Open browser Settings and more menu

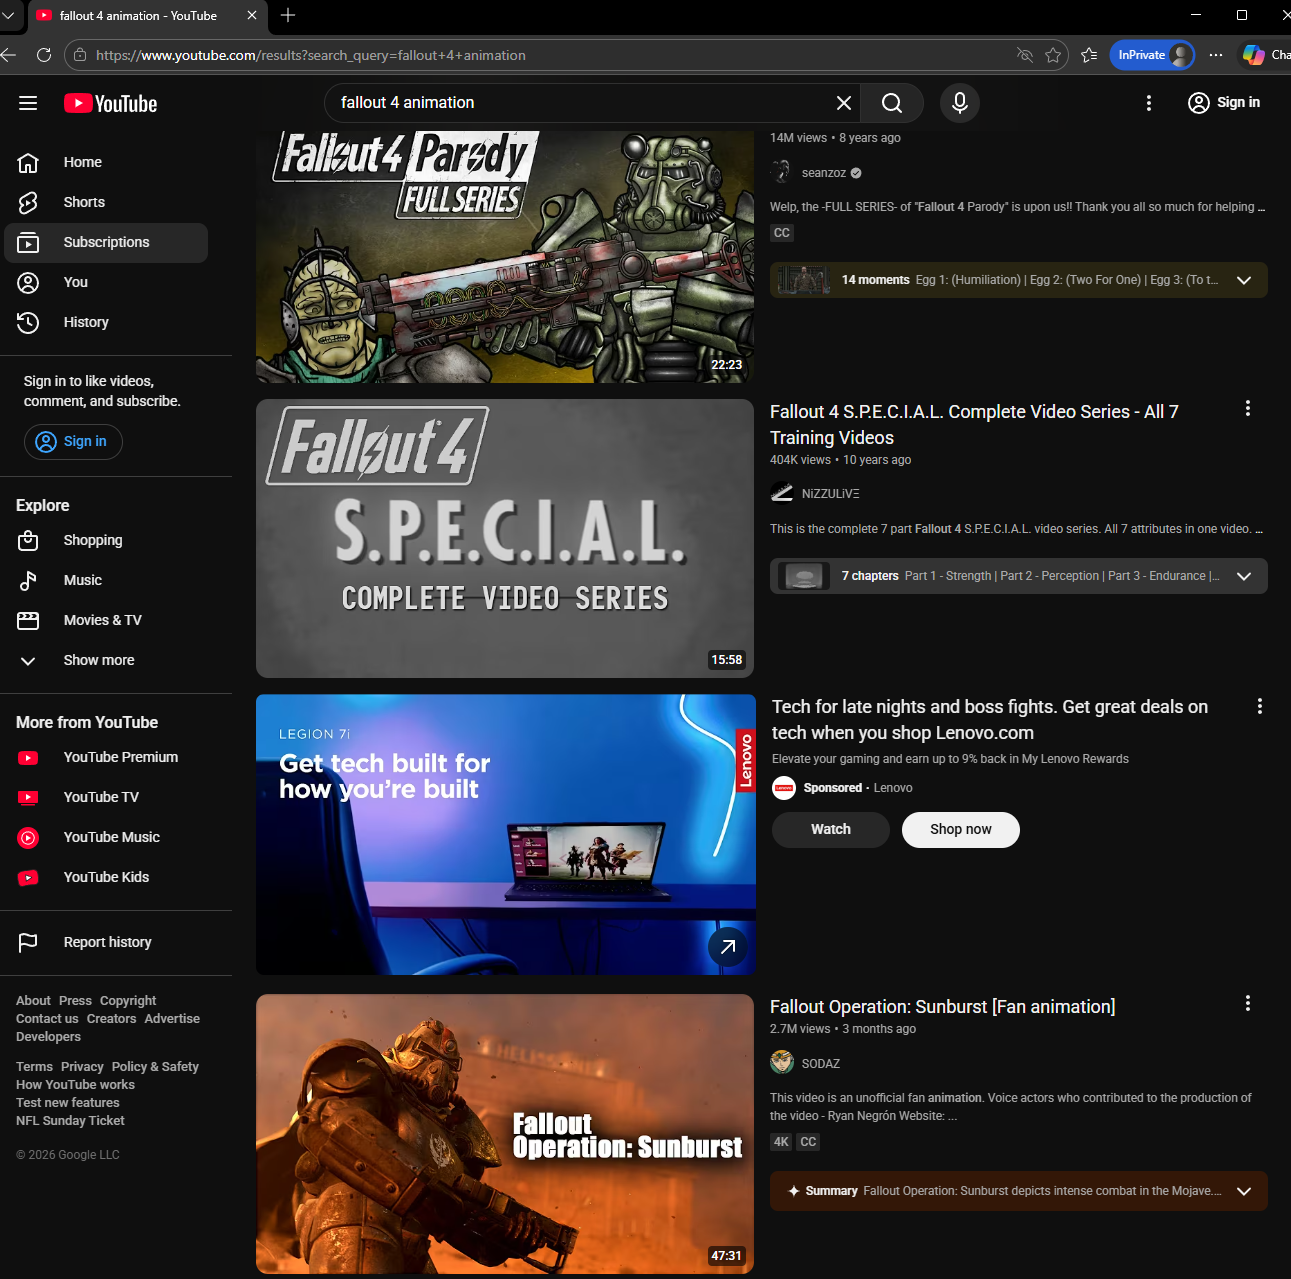(x=1216, y=55)
